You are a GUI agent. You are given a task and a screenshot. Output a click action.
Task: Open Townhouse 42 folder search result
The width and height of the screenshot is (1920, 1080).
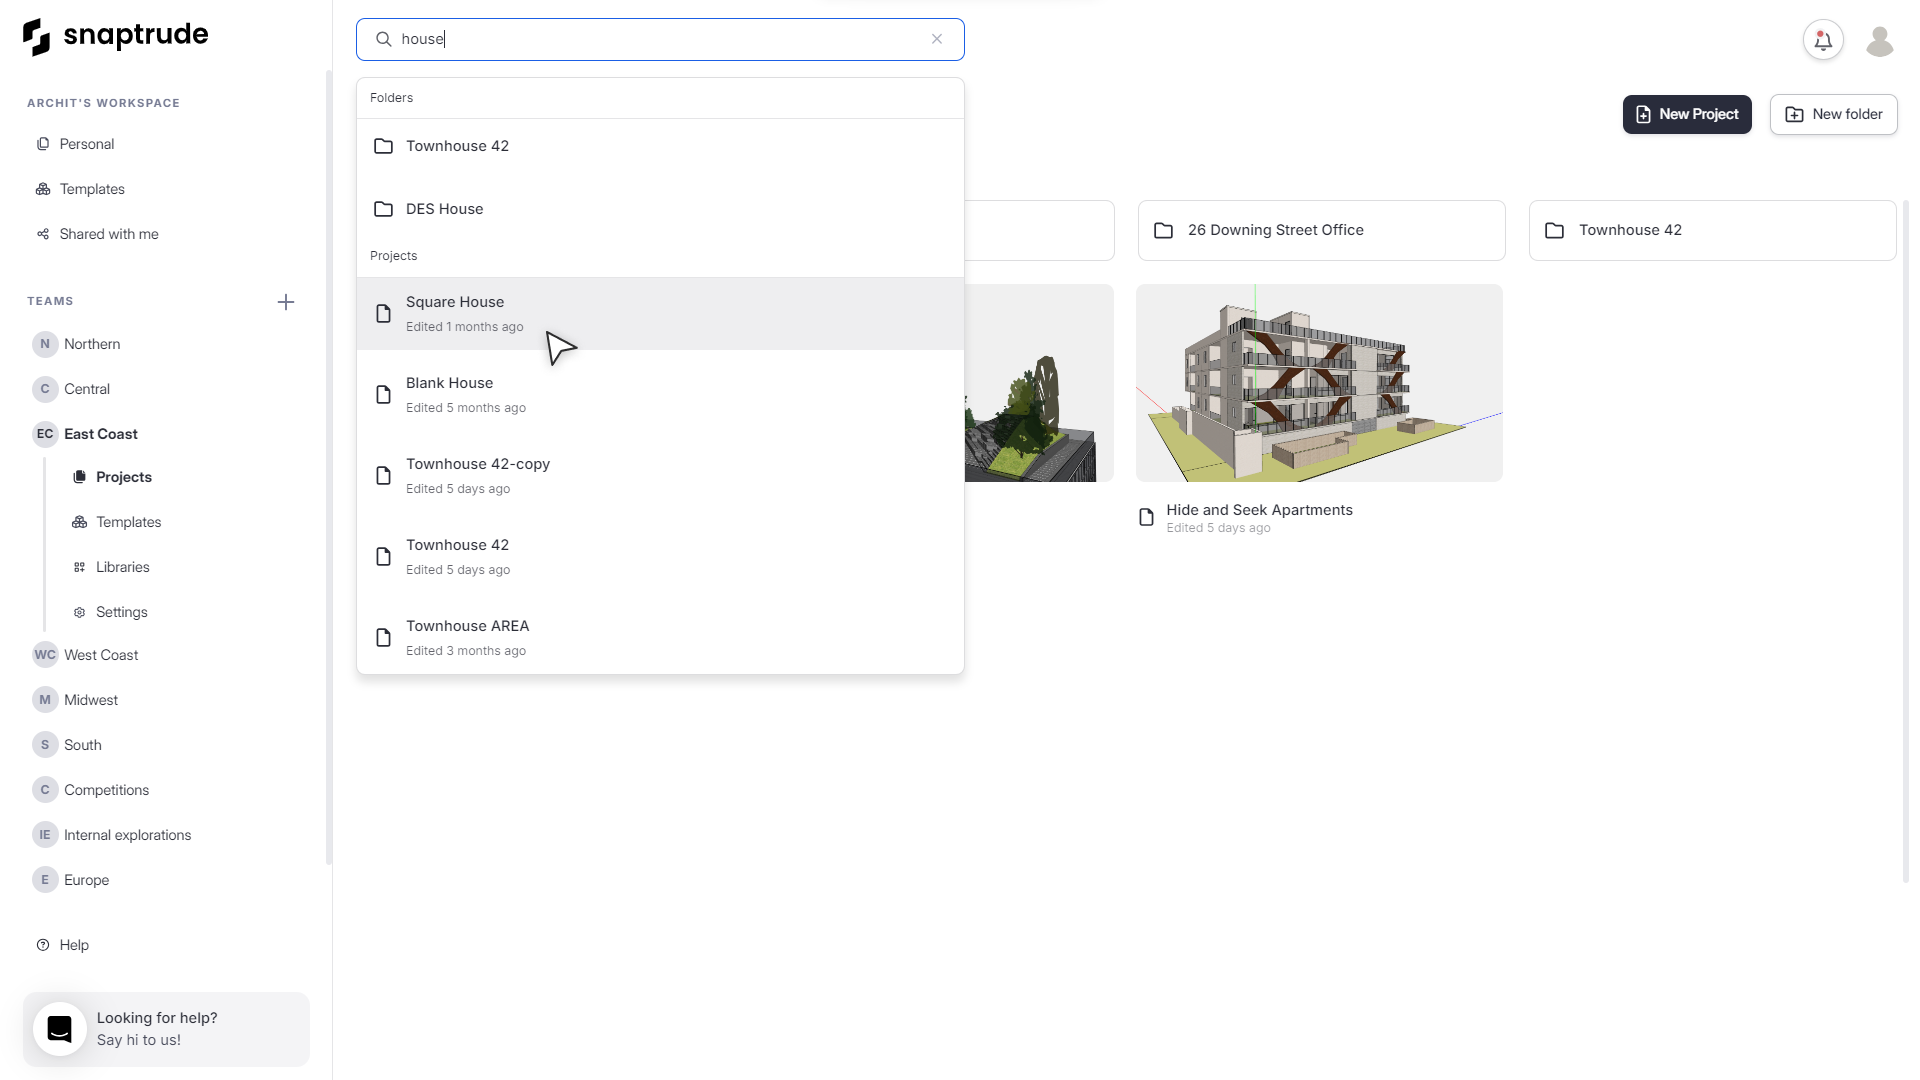(660, 146)
